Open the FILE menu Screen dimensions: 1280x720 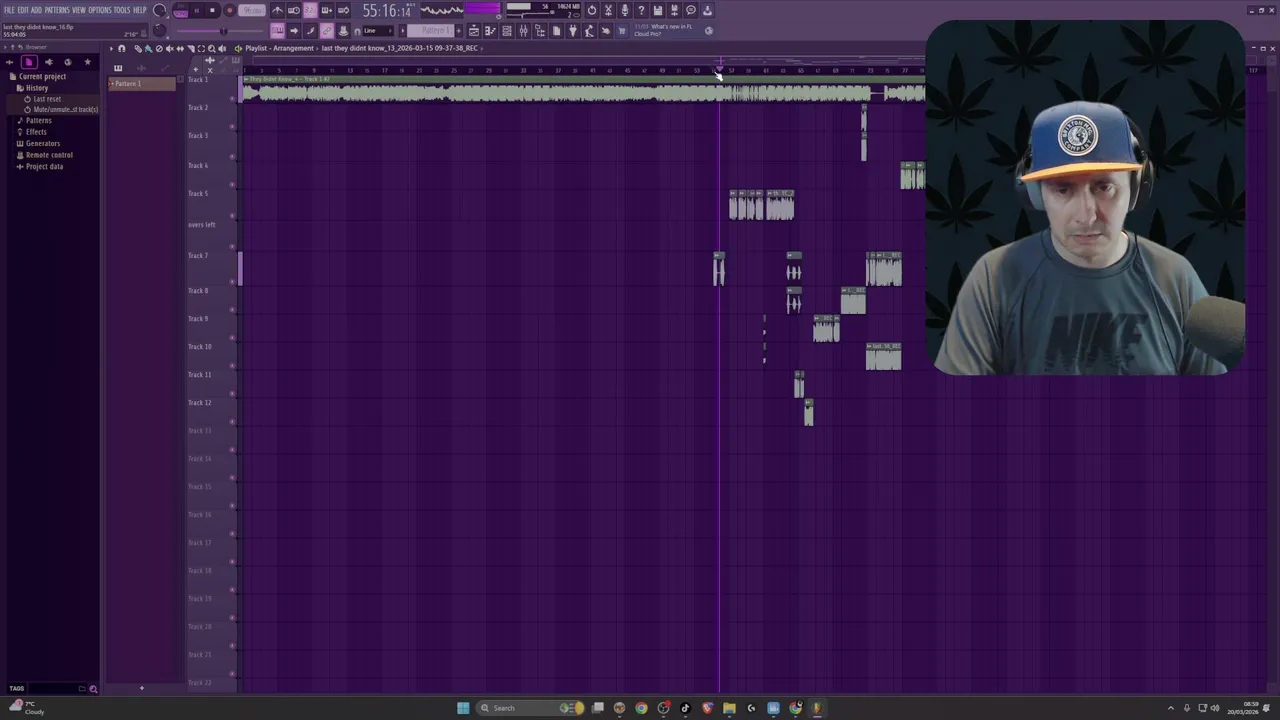[x=9, y=10]
